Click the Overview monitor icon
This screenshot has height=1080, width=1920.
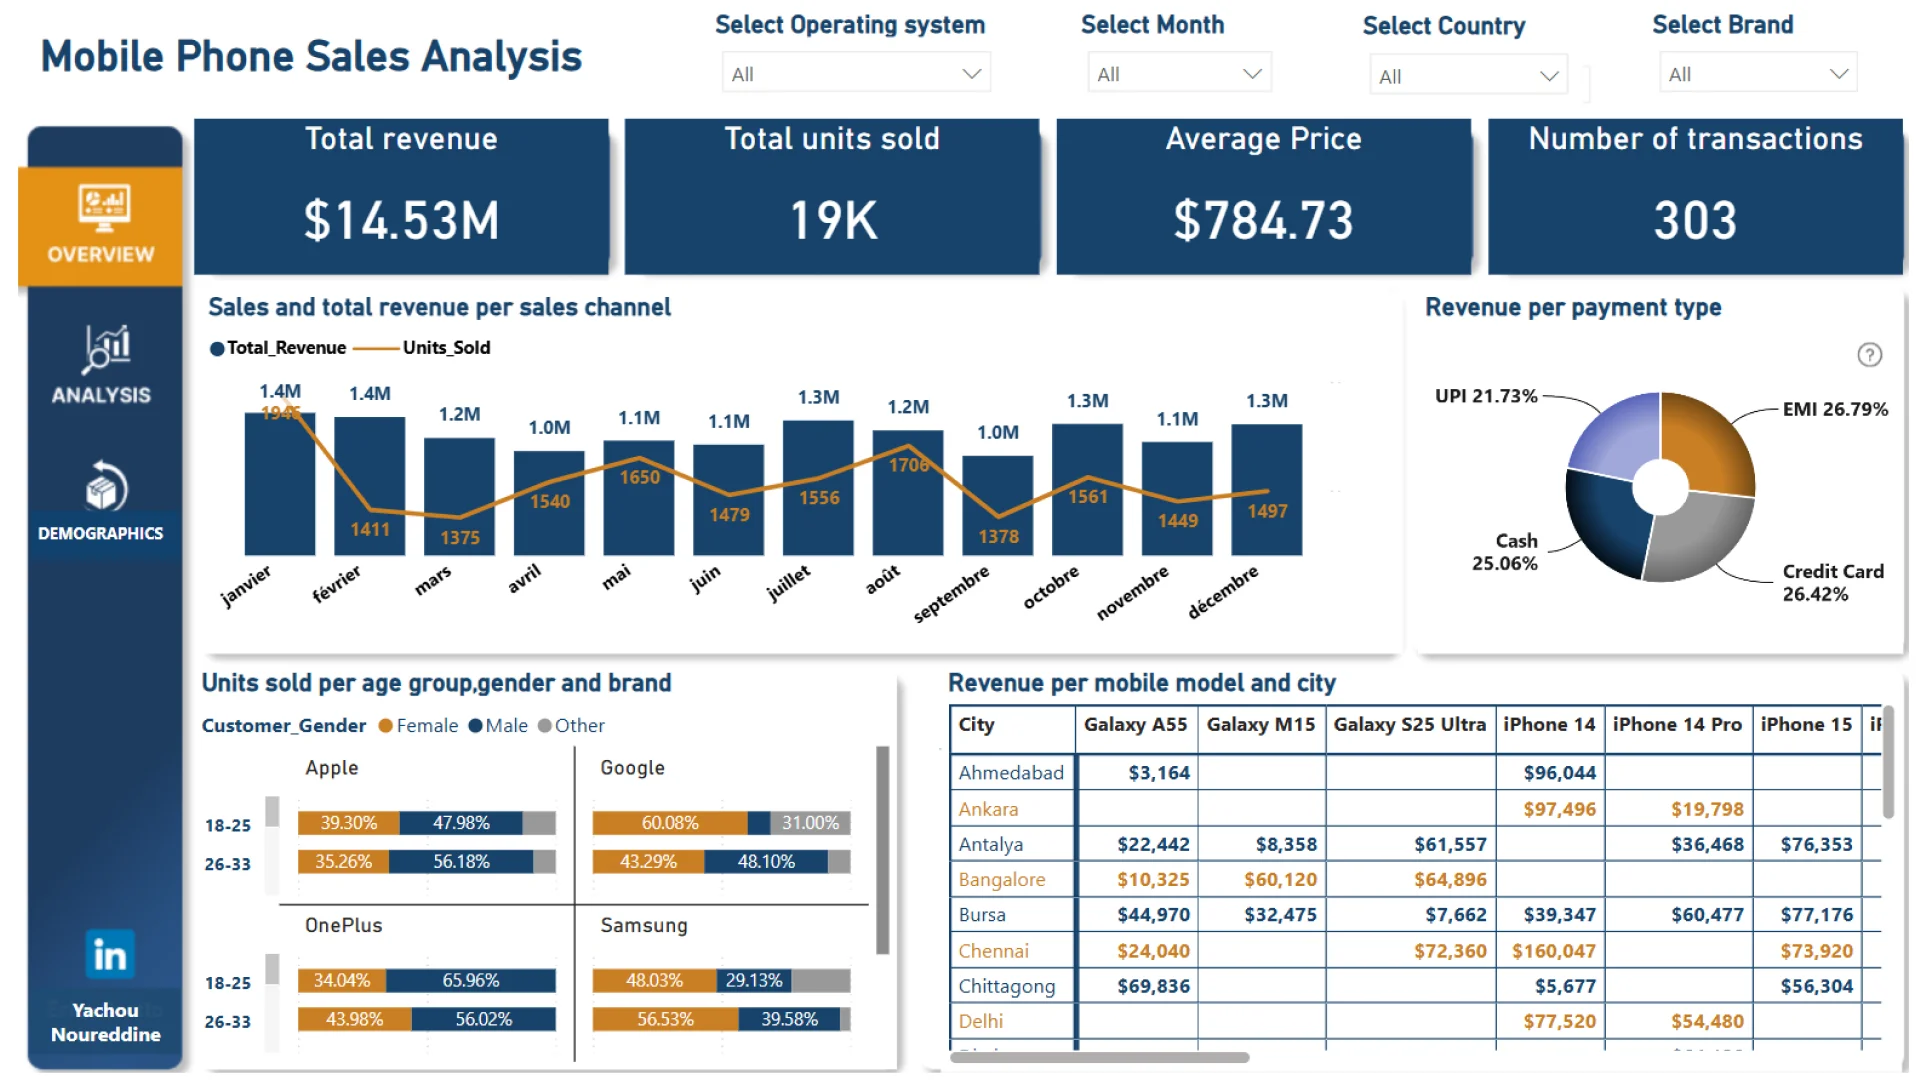(x=104, y=208)
